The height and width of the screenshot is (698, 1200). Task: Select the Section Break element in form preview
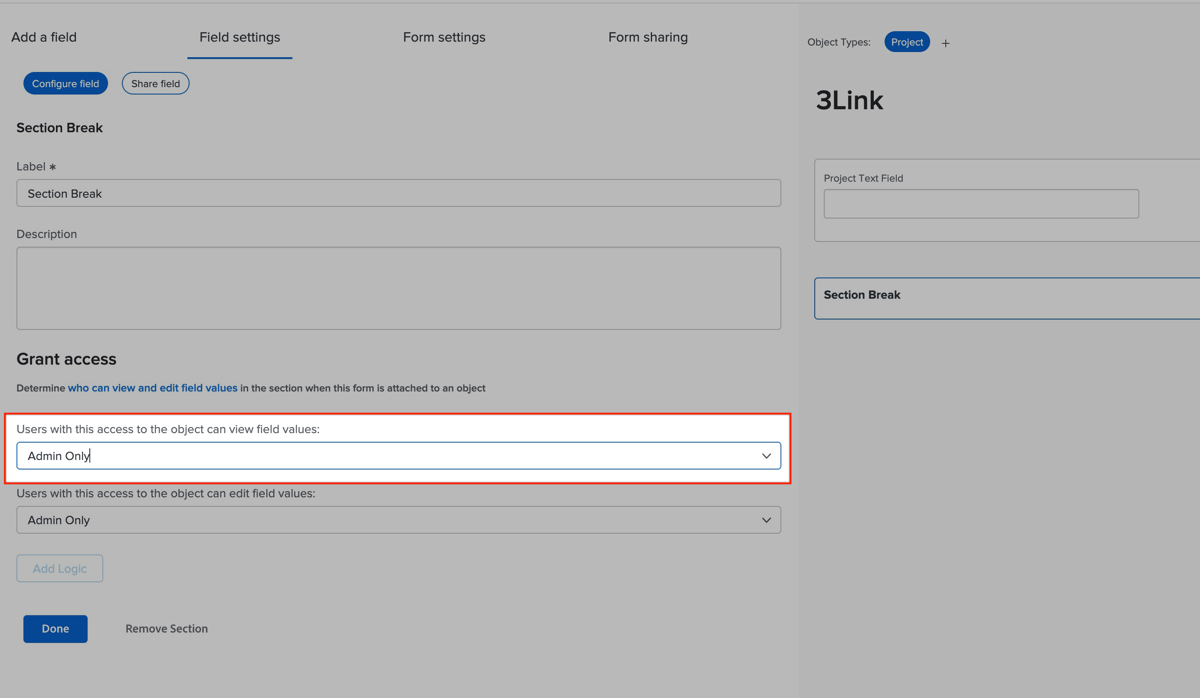1000,297
